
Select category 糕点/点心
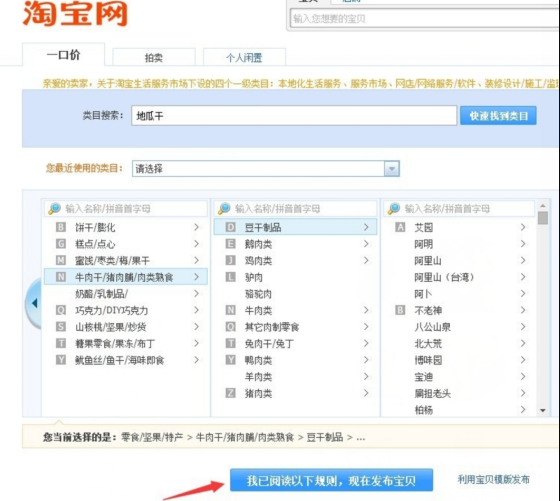click(x=126, y=244)
